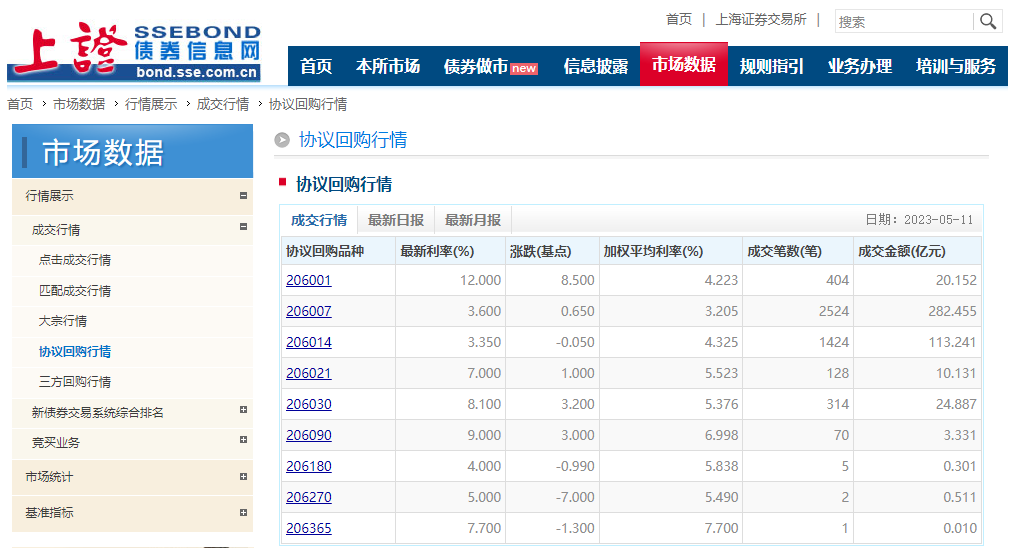Click 成交行情 in the breadcrumb trail
Screen dimensions: 1015x548
tap(223, 104)
